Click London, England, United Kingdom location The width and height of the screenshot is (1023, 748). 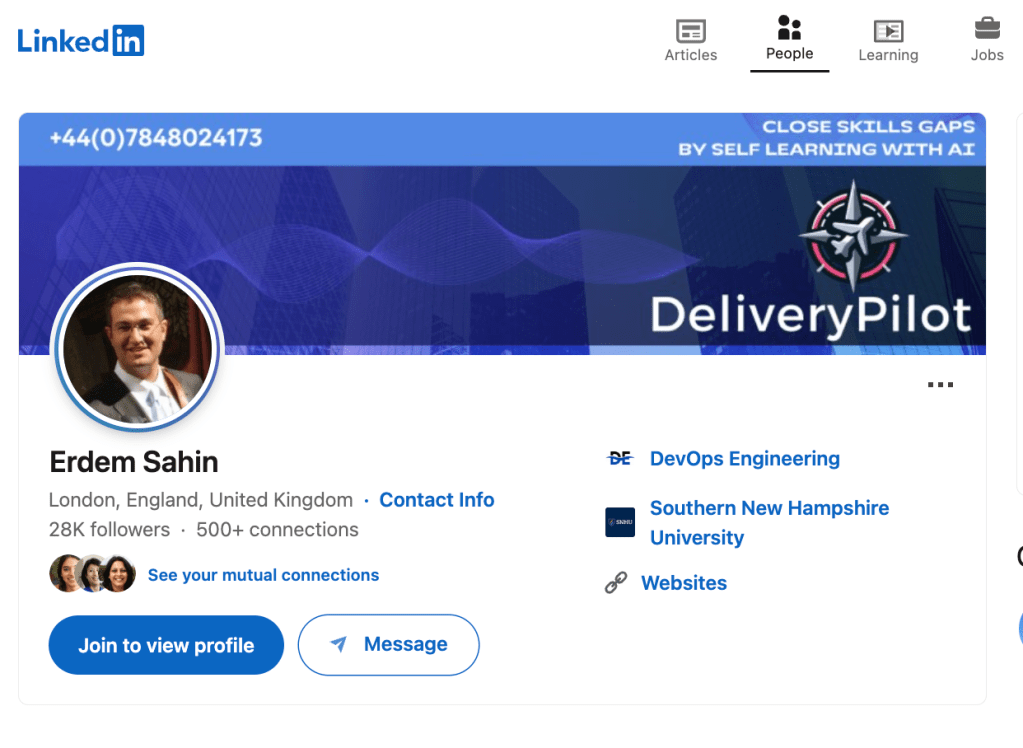tap(201, 500)
